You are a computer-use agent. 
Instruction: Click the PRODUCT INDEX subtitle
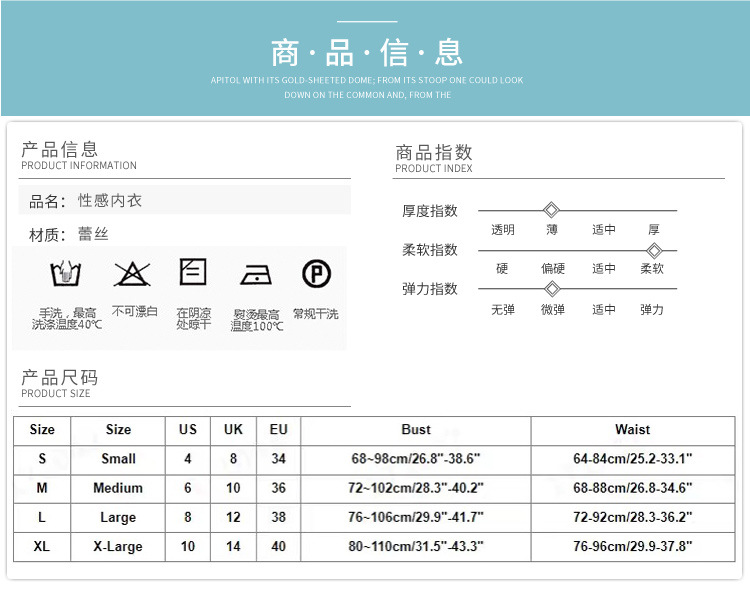pos(434,168)
